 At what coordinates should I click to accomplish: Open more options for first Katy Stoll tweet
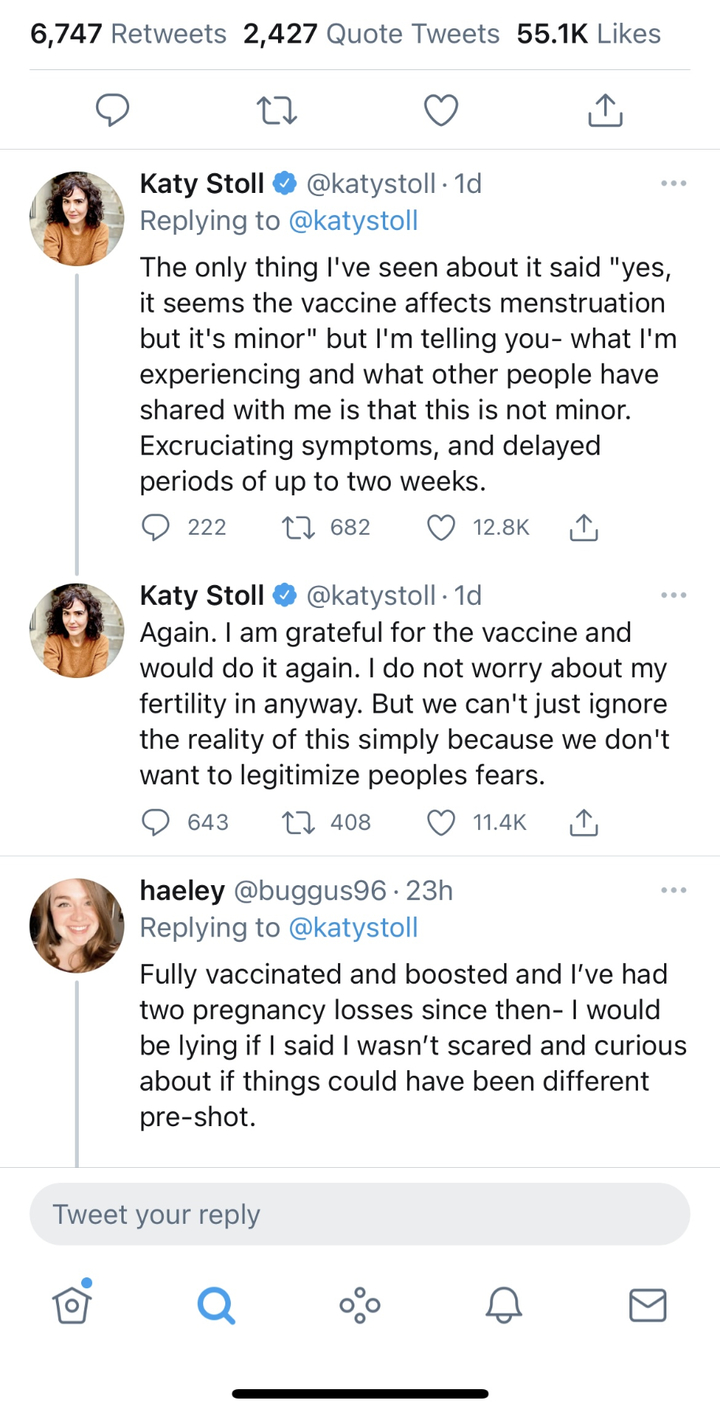[x=673, y=184]
